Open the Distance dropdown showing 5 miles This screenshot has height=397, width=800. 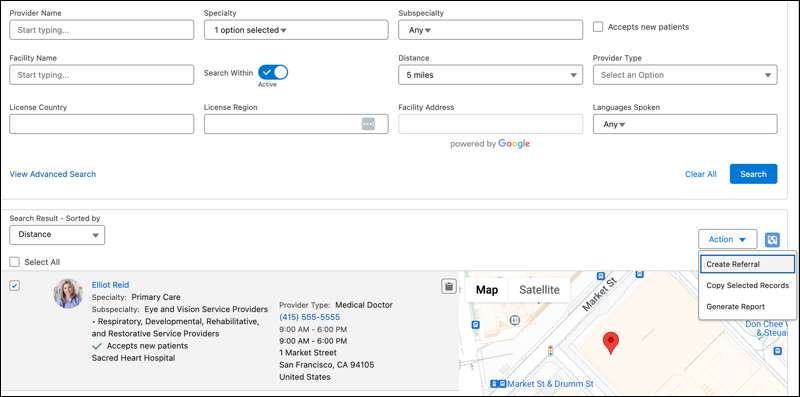click(490, 75)
